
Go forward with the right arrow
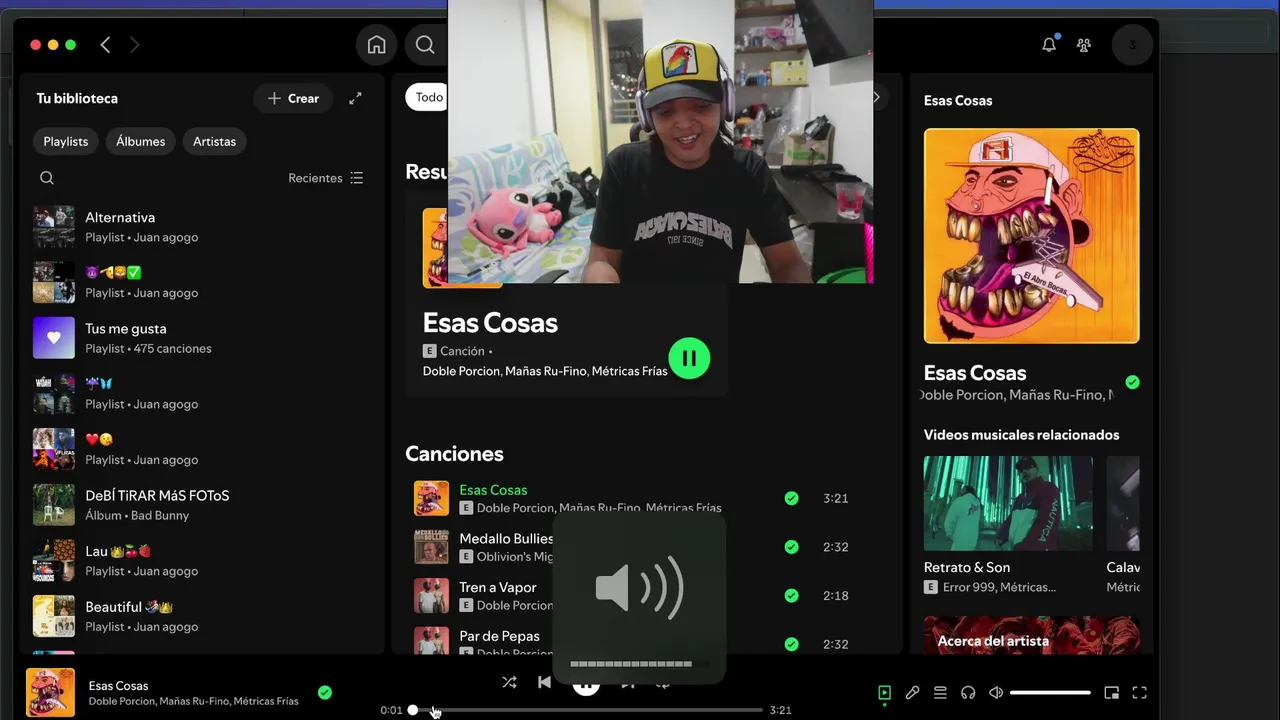(x=134, y=45)
